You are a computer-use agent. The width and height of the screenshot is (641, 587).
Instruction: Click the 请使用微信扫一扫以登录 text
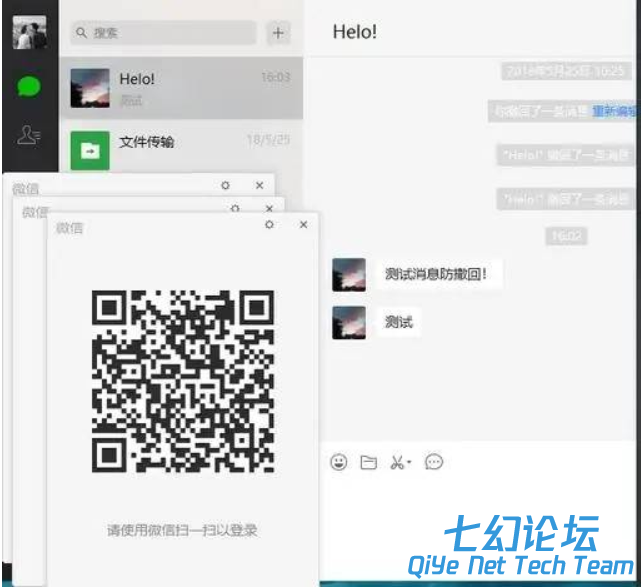tap(182, 530)
